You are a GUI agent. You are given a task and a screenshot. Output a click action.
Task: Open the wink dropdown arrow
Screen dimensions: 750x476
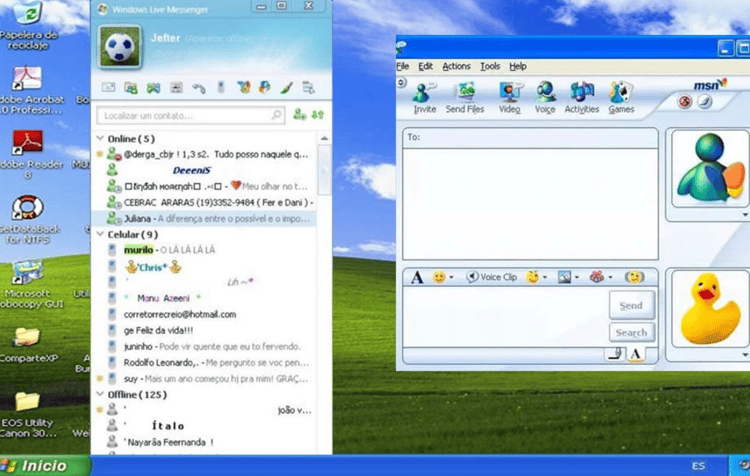(x=544, y=277)
